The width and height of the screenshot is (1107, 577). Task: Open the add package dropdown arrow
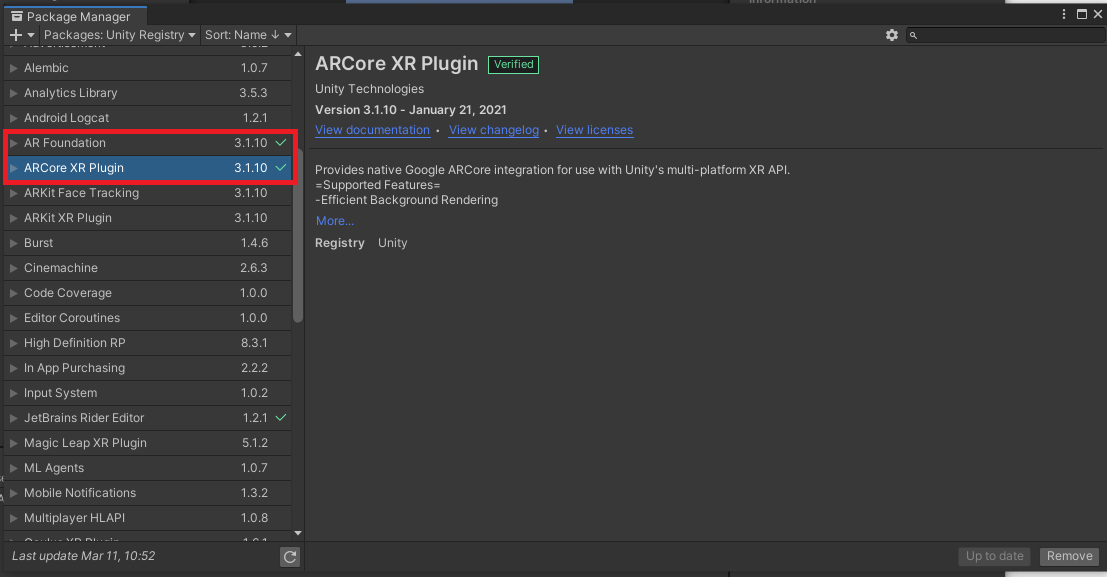[x=30, y=35]
